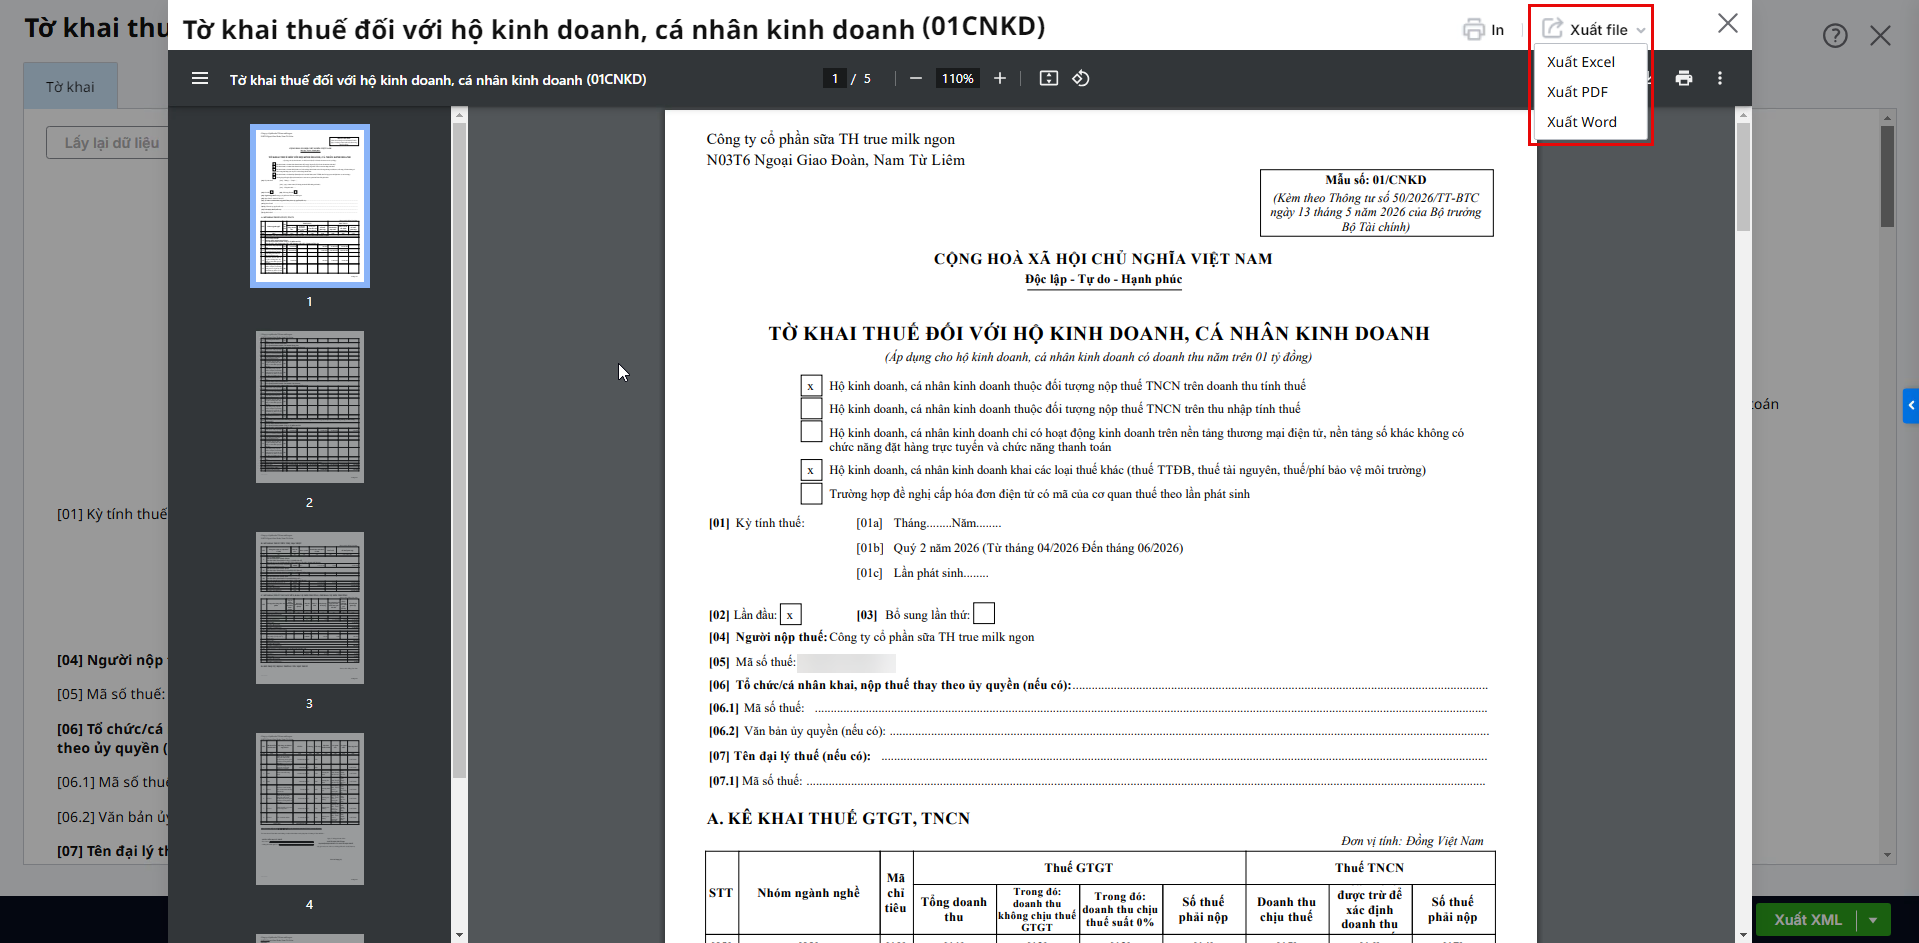Click the document scroll up arrow
Screen dimensions: 1919x943
tap(1743, 115)
